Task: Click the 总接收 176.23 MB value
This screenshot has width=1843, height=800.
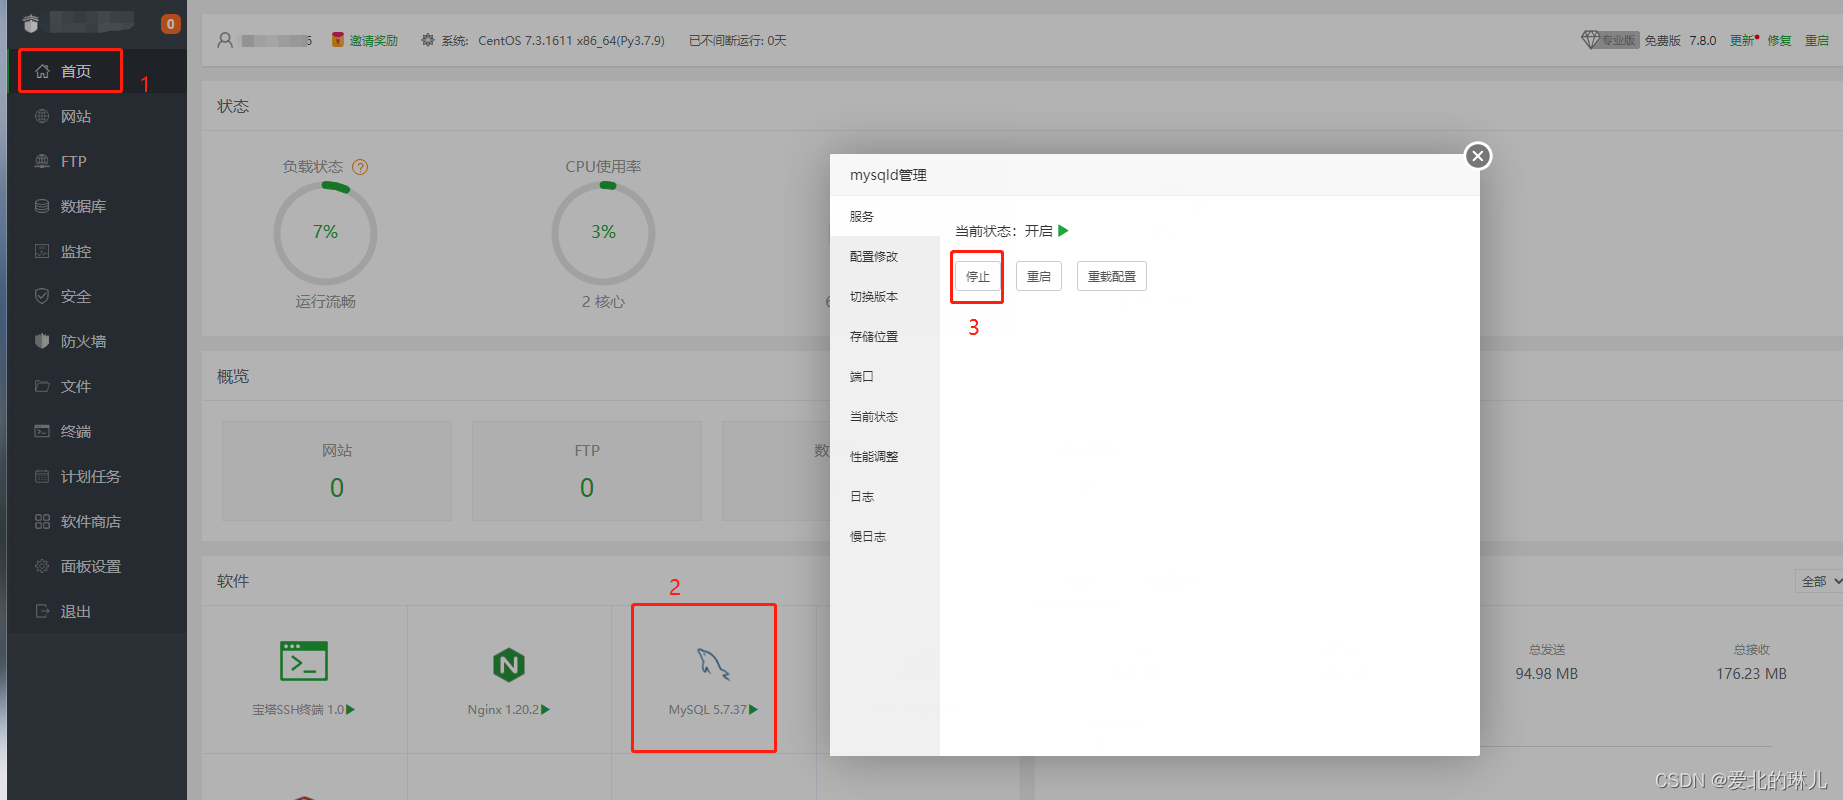Action: click(x=1751, y=674)
